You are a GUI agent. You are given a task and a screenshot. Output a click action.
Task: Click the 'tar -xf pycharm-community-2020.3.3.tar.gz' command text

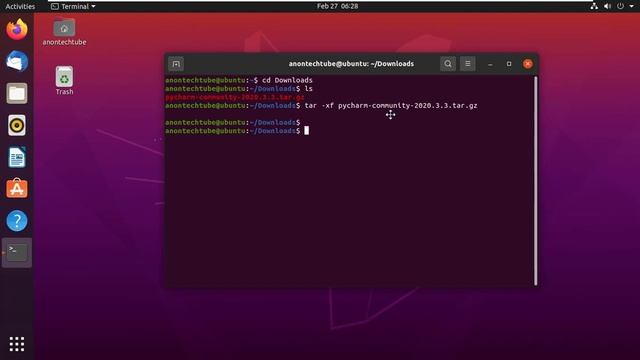(x=391, y=106)
